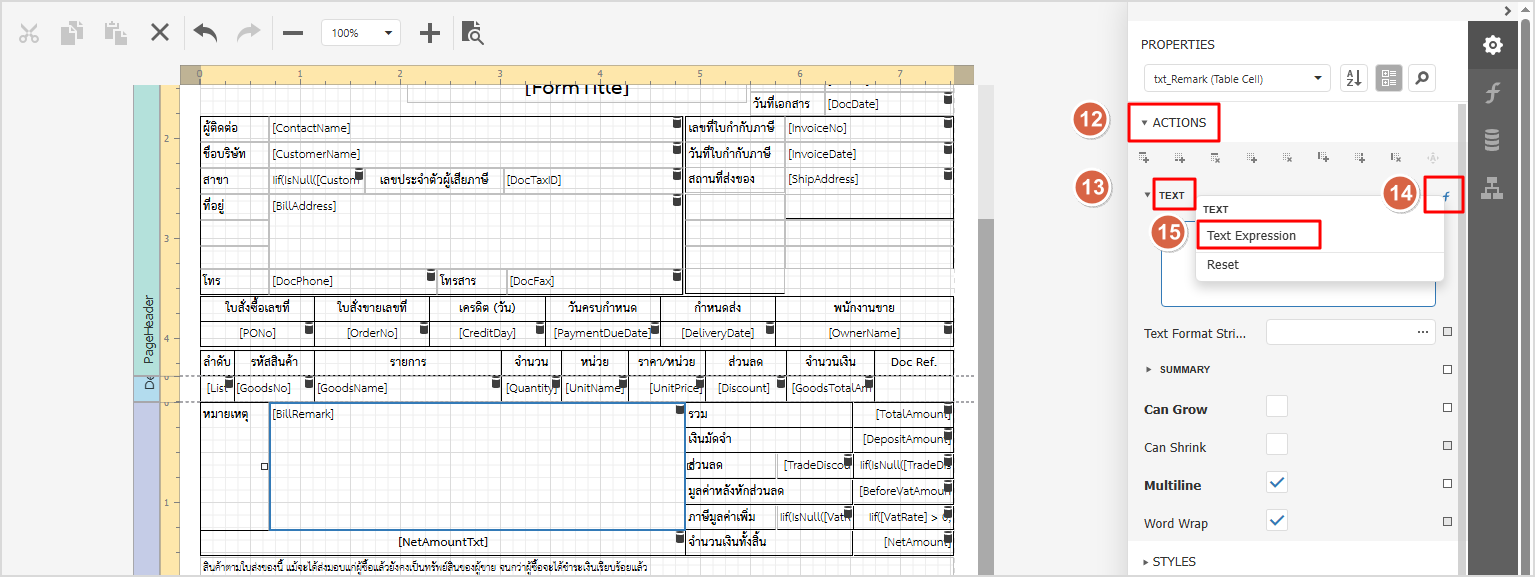Open the Field List database panel

coord(1492,140)
